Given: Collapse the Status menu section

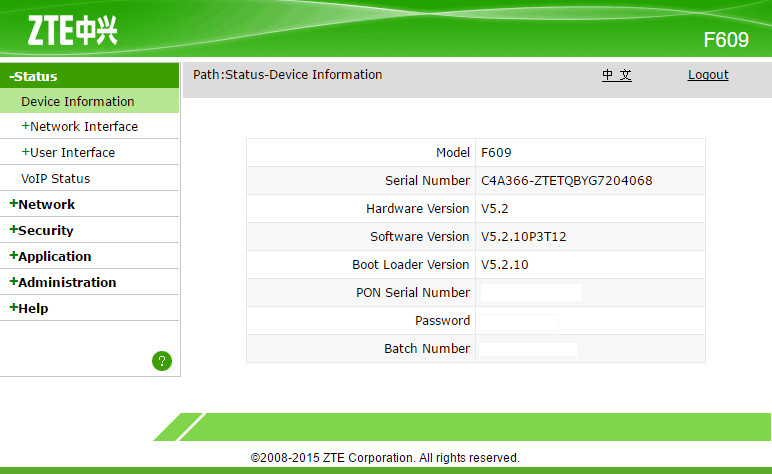Looking at the screenshot, I should [33, 76].
